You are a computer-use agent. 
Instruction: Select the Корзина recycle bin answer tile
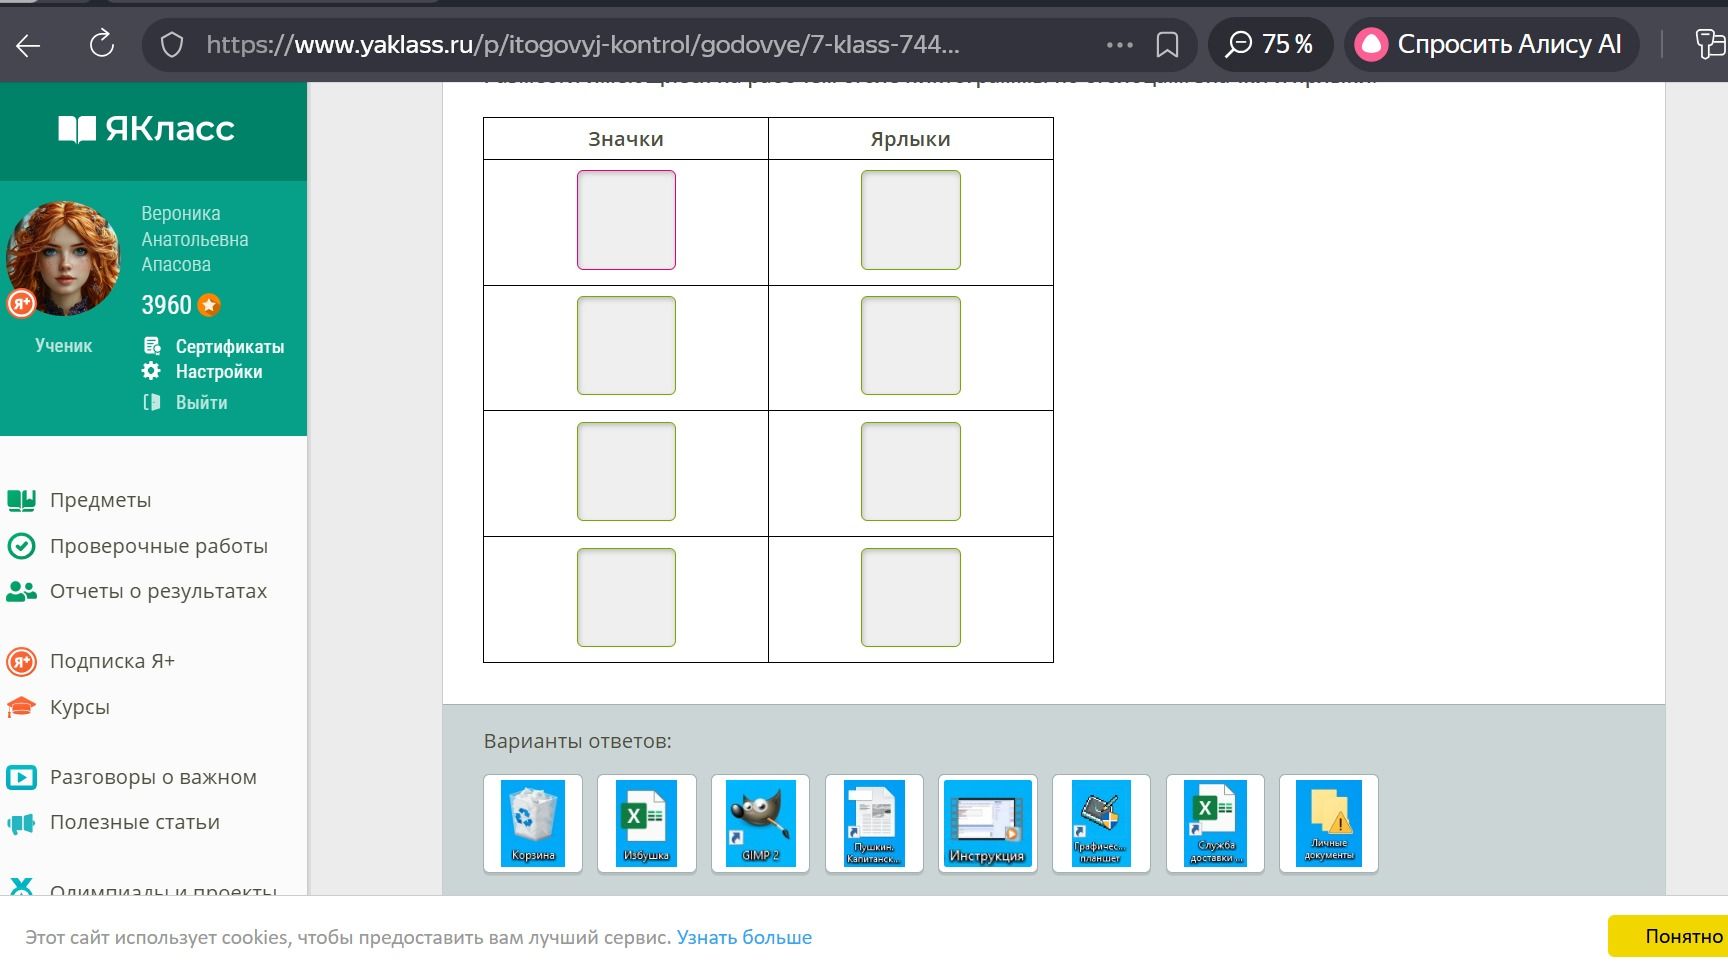pos(532,823)
